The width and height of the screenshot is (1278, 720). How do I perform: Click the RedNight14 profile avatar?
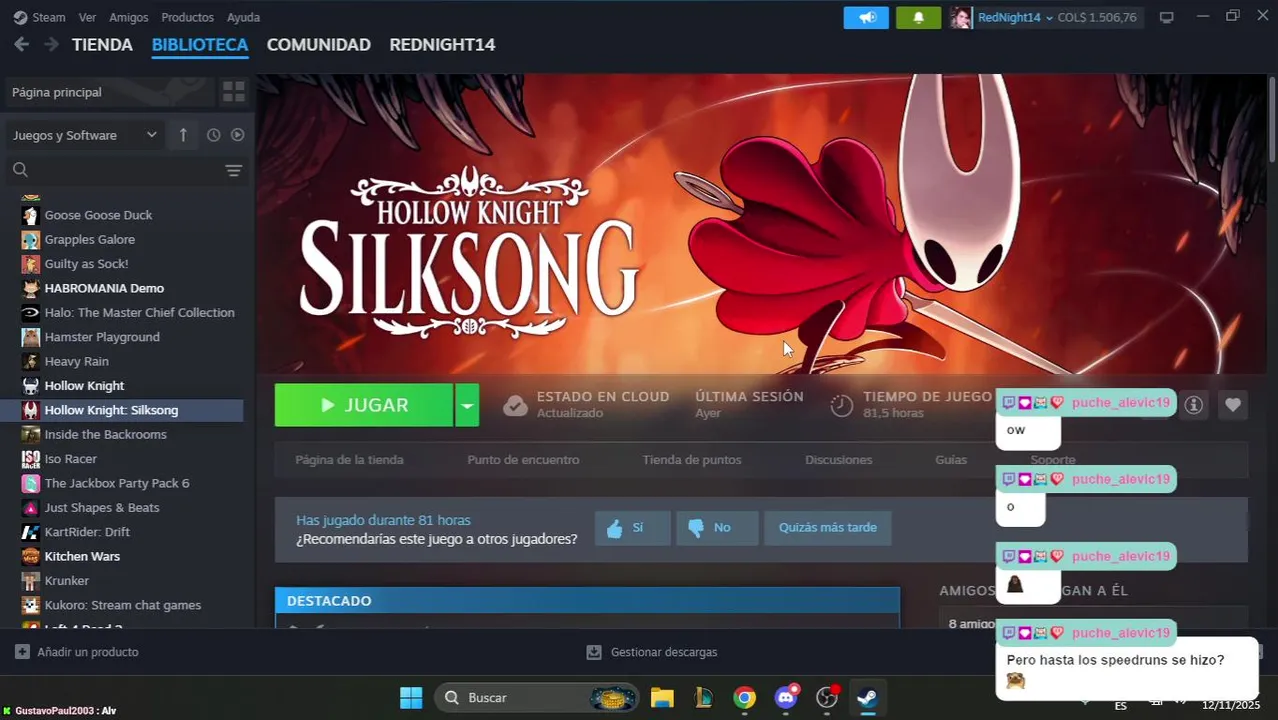[960, 18]
